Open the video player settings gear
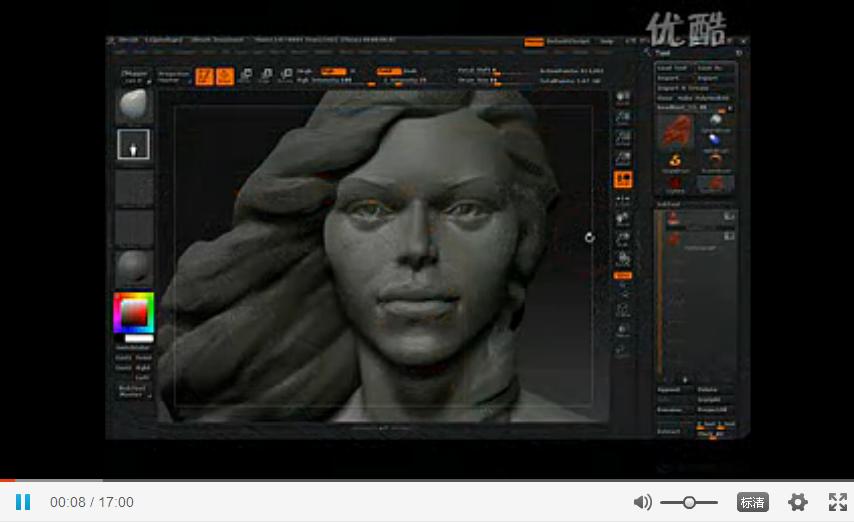 click(798, 502)
